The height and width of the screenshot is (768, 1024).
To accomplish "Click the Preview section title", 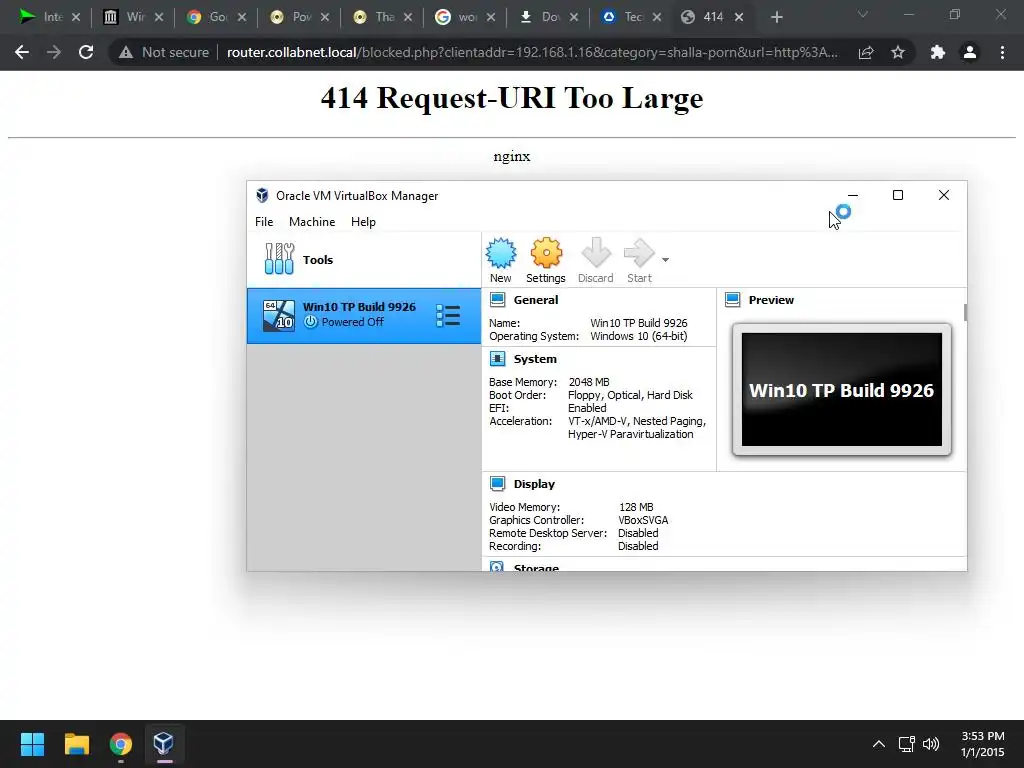I will click(x=771, y=300).
